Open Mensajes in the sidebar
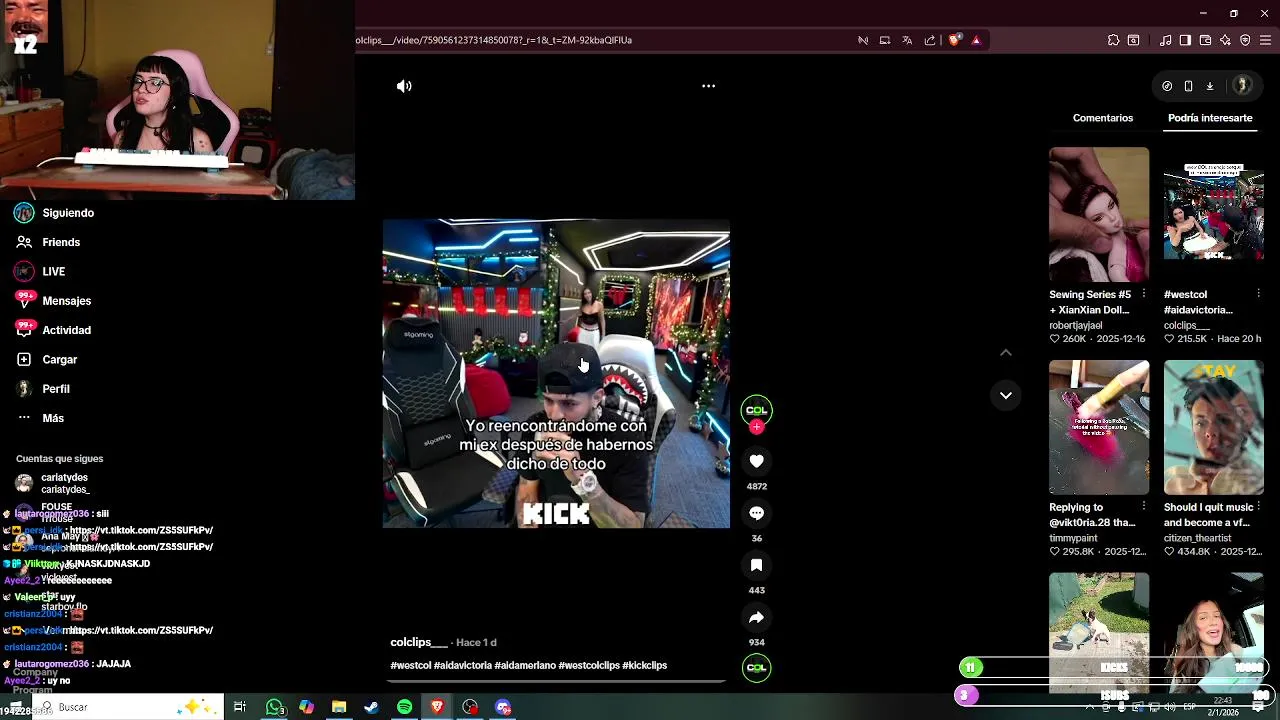This screenshot has height=720, width=1280. [x=53, y=300]
